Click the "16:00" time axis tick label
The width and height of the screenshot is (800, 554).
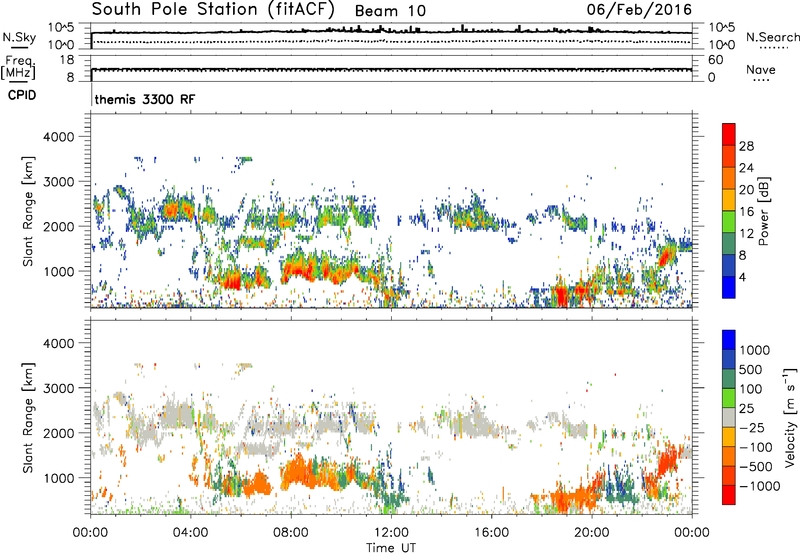pos(492,533)
